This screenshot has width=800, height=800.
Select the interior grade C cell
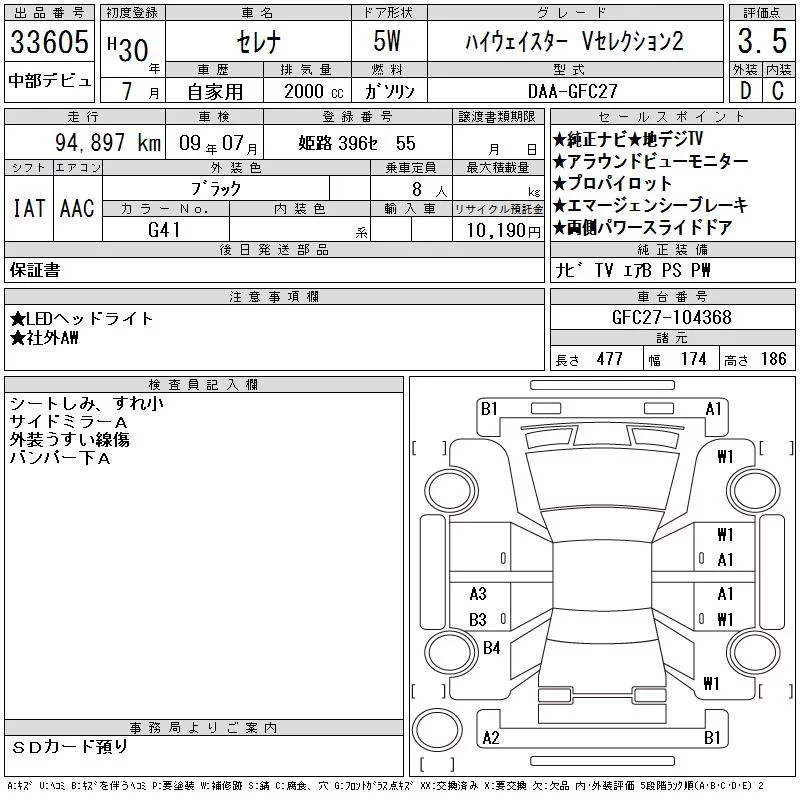click(779, 91)
